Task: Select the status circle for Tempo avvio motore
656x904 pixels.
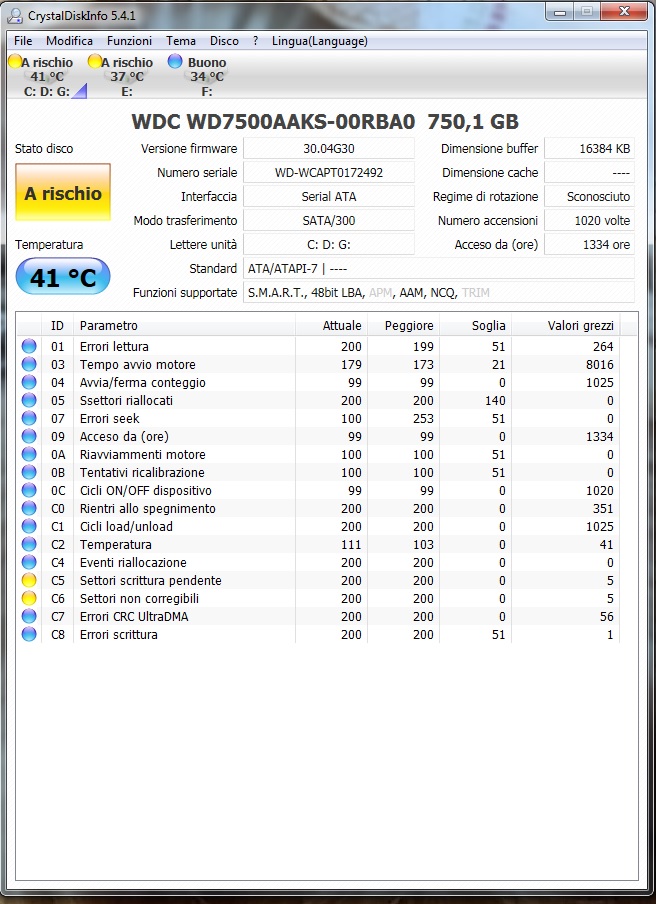Action: (x=29, y=364)
